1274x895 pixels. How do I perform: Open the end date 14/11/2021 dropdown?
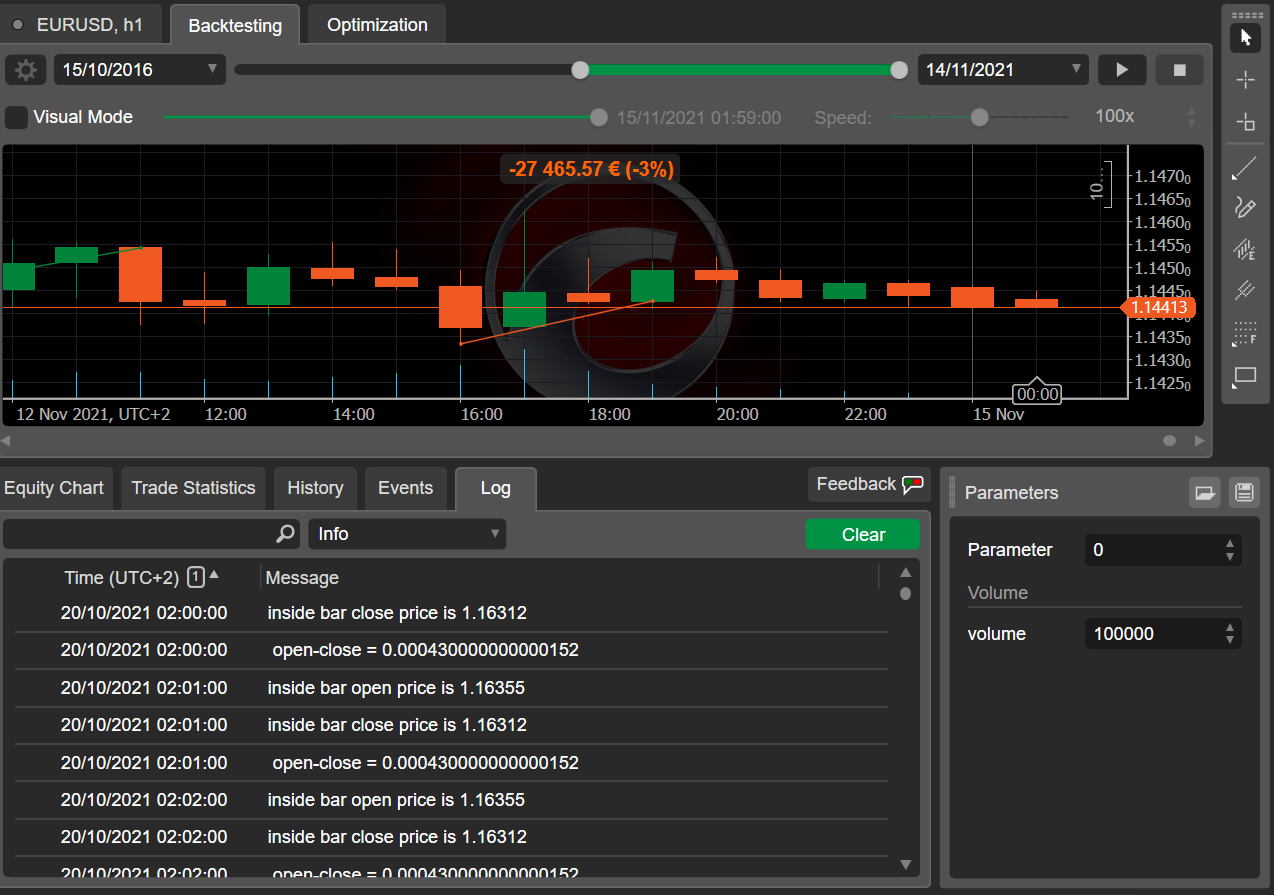pyautogui.click(x=1003, y=70)
